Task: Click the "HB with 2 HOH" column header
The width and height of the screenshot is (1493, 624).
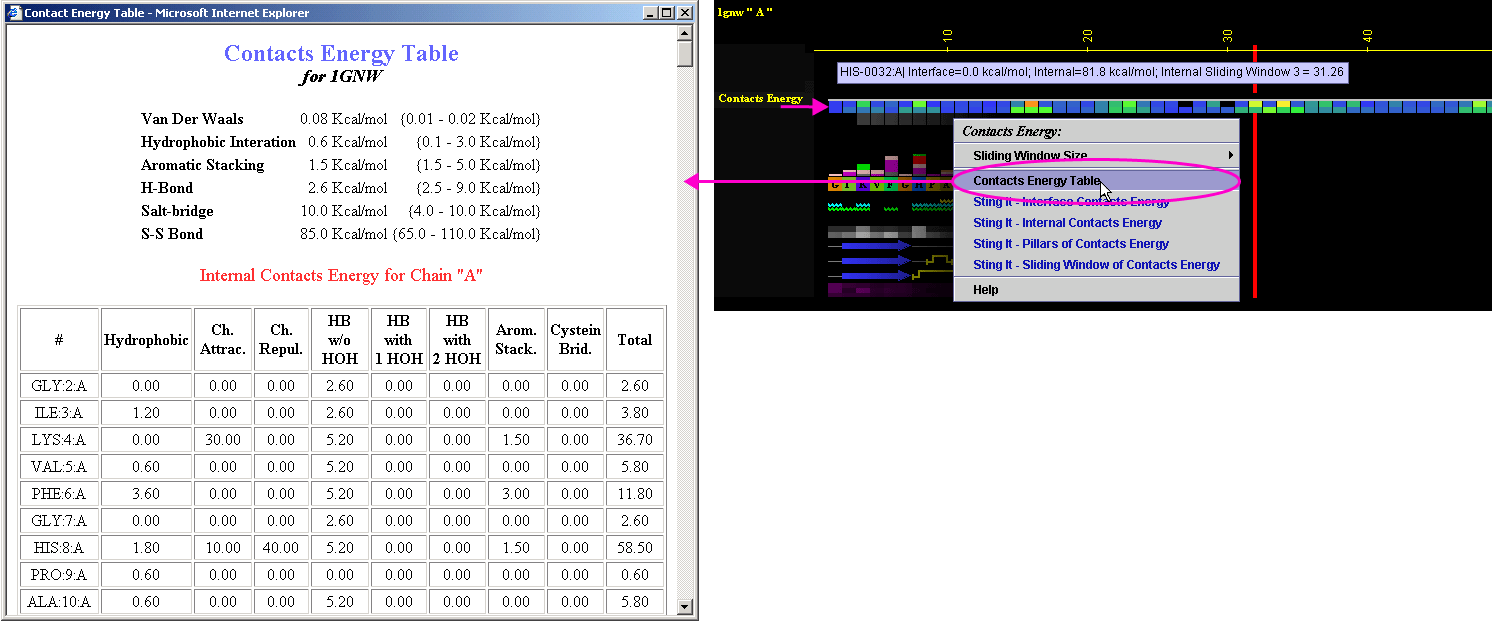Action: click(x=457, y=340)
